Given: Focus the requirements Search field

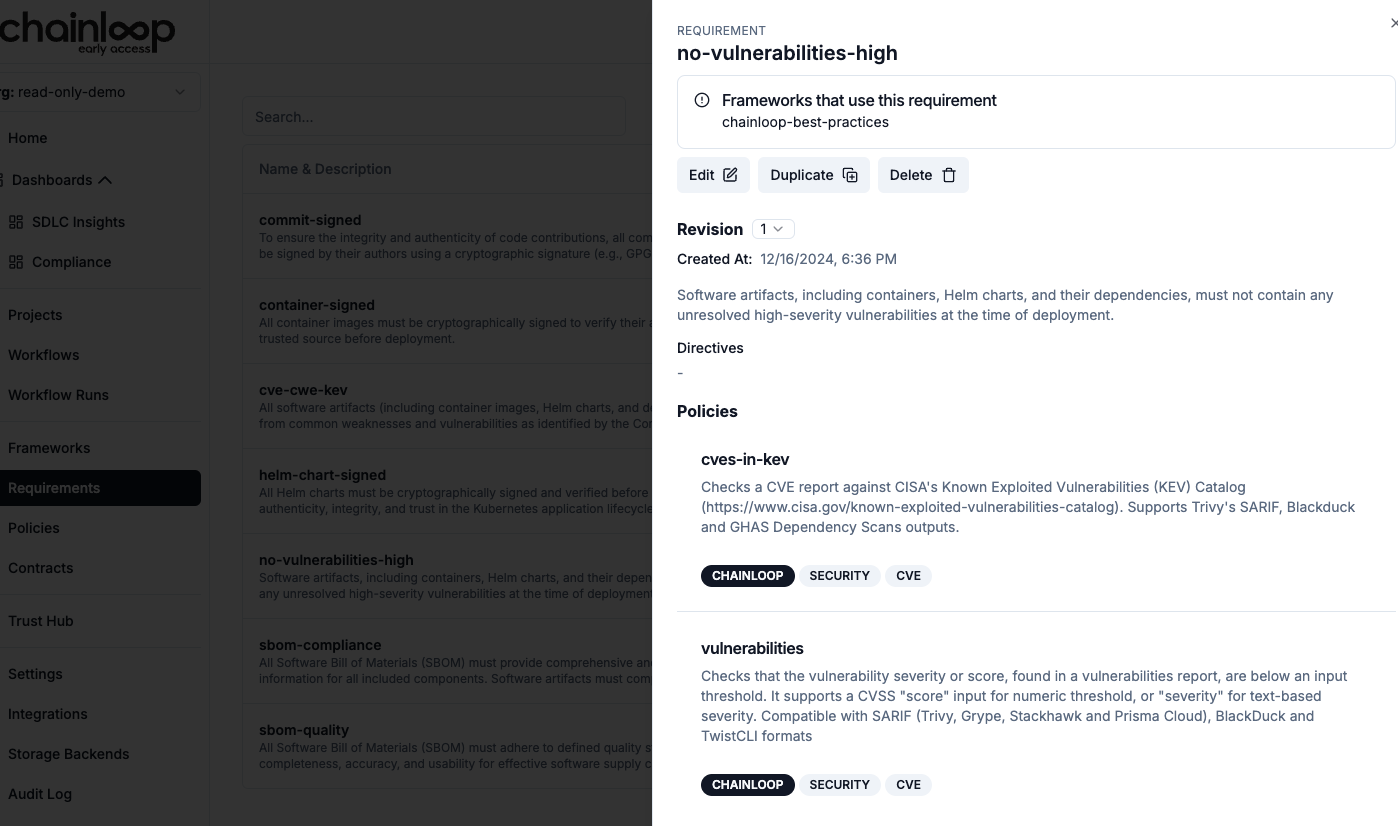Looking at the screenshot, I should pos(435,117).
